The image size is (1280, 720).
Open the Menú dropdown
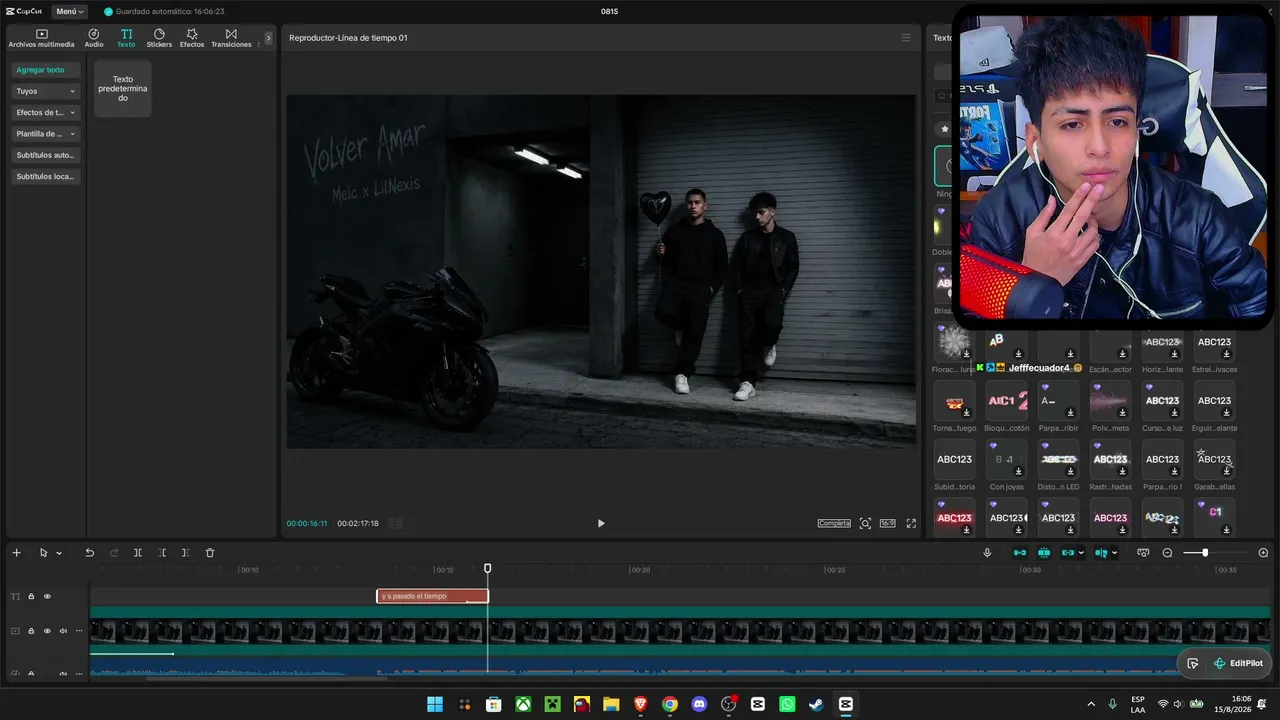point(70,12)
